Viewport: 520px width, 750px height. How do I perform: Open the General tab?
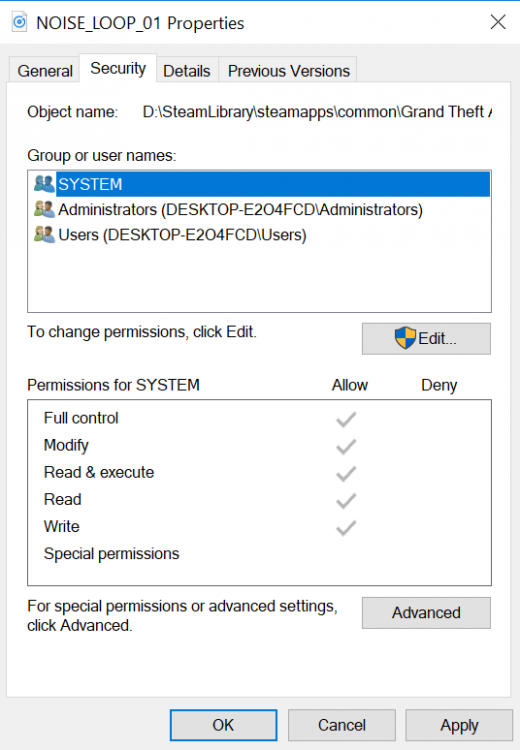[44, 71]
